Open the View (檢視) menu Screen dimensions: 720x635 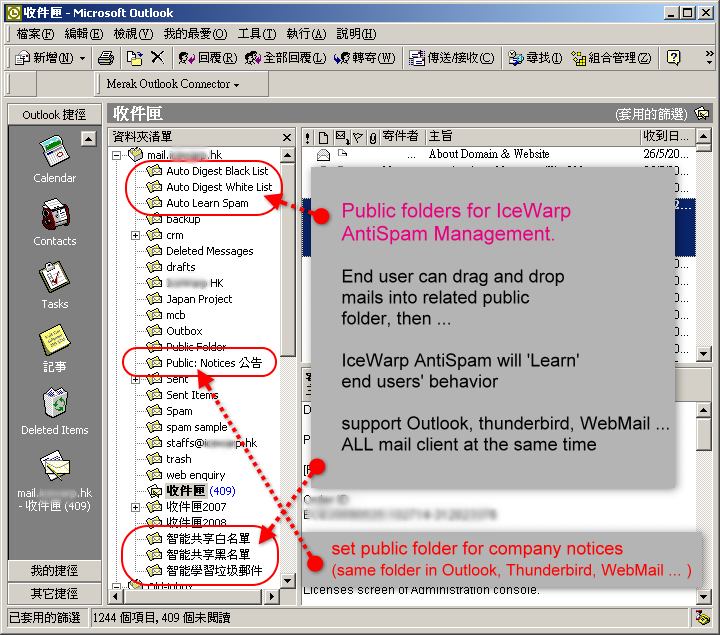[133, 34]
